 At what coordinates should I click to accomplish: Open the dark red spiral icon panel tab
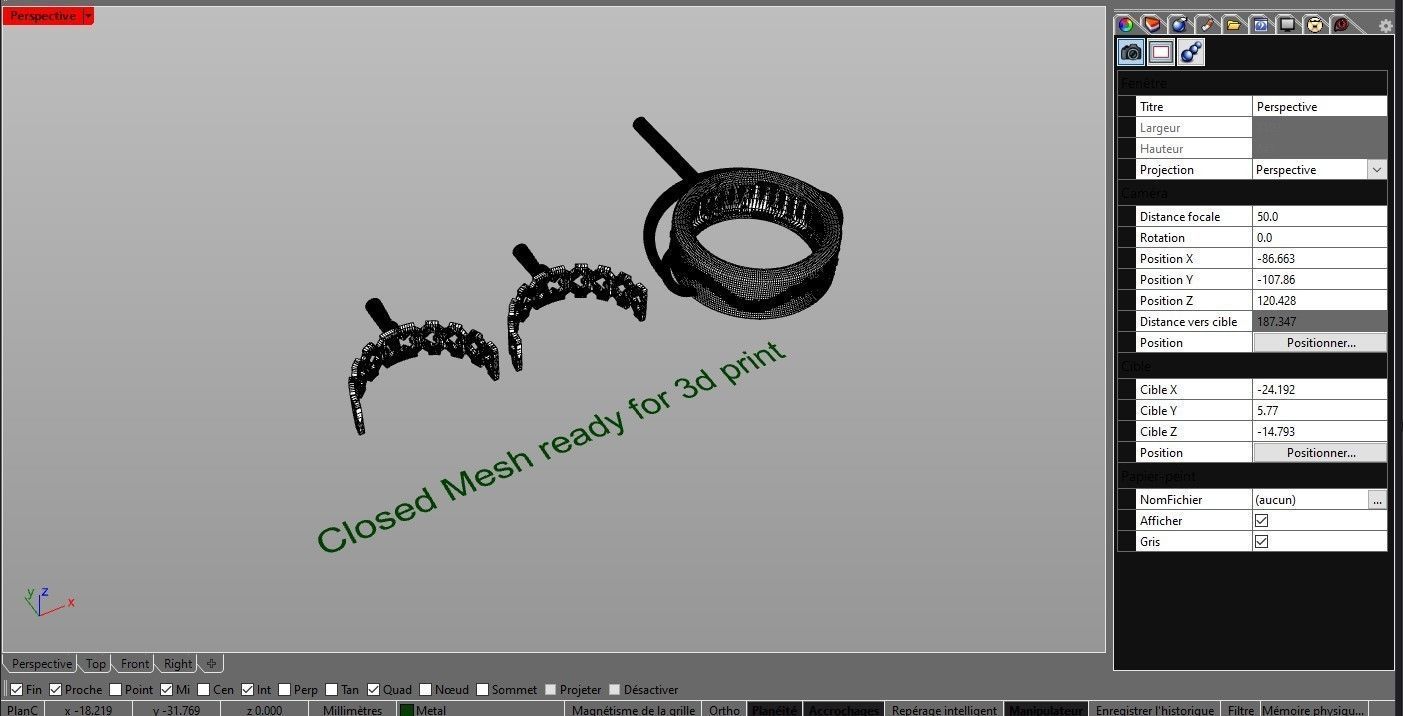coord(1341,24)
